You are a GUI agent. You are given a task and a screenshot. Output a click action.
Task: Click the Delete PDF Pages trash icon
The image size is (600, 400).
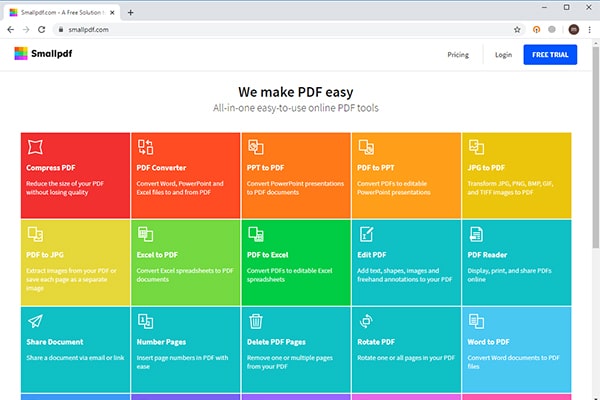tap(256, 321)
